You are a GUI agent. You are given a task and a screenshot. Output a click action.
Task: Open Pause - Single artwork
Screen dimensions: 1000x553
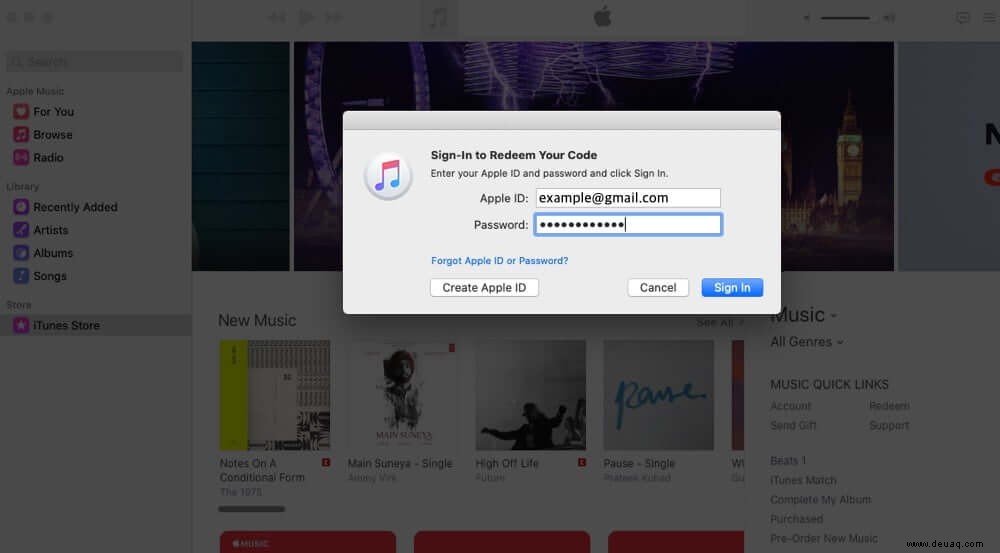pyautogui.click(x=659, y=395)
